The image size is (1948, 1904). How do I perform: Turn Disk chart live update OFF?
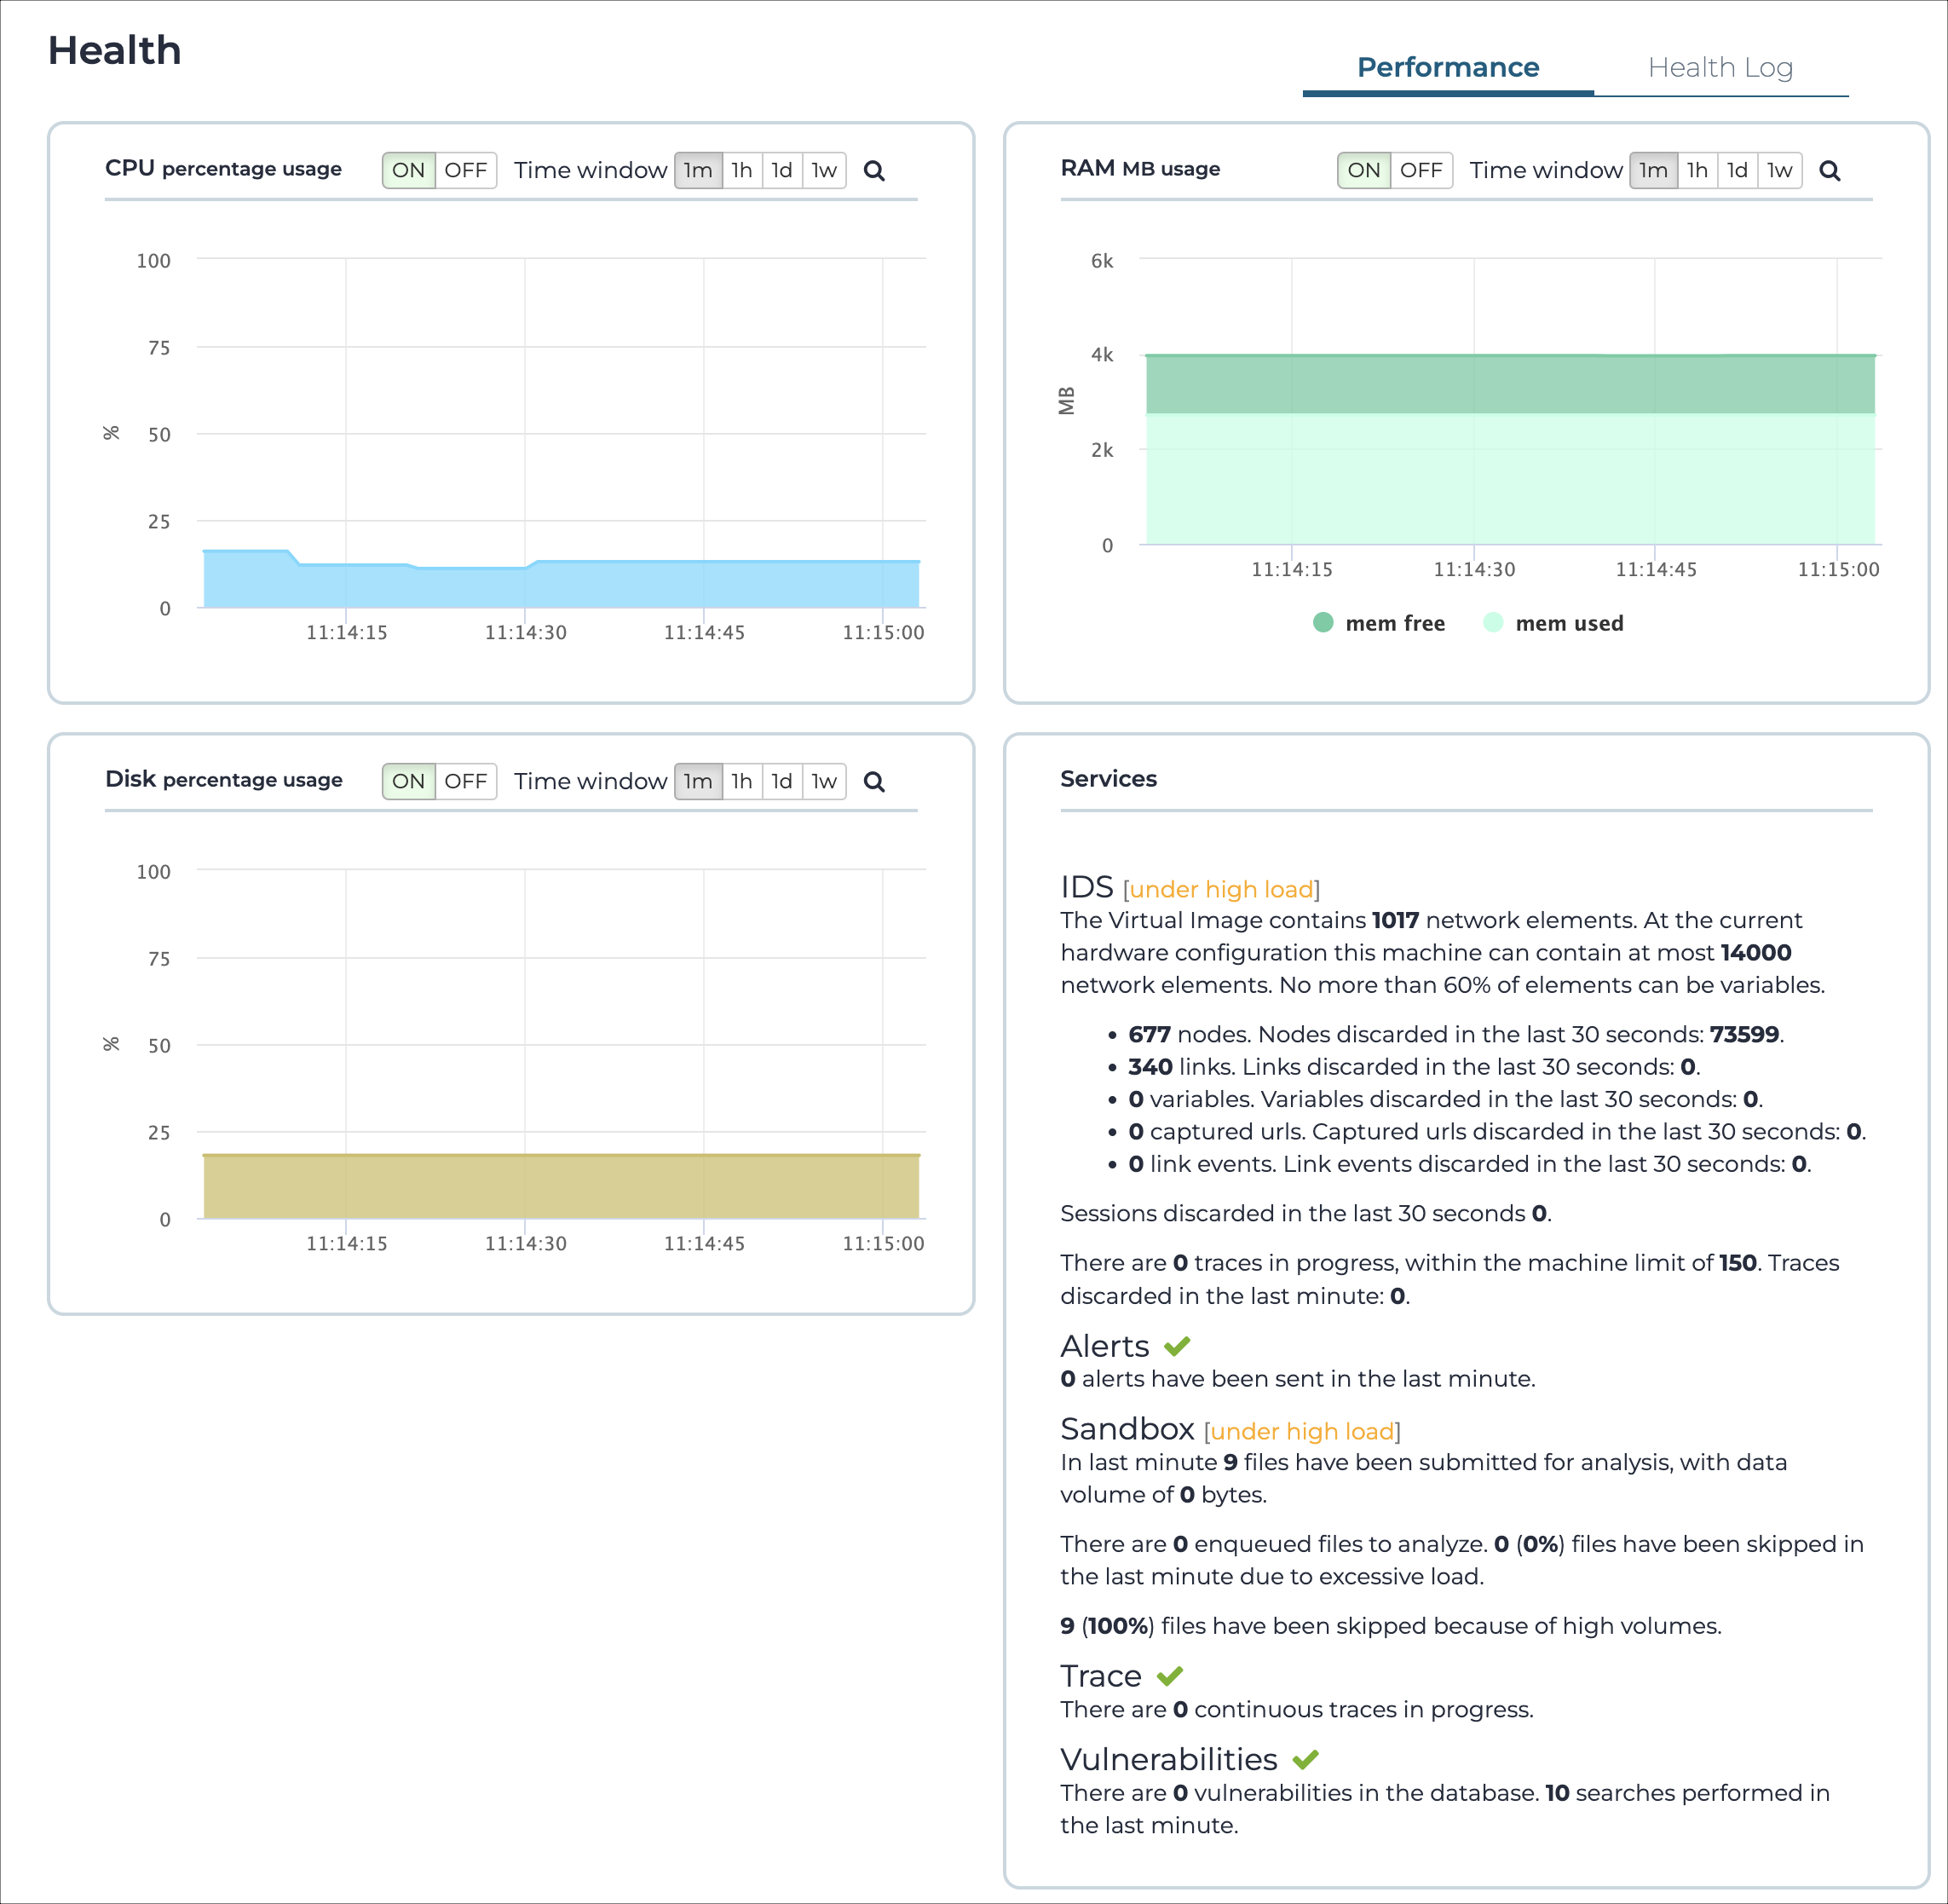[466, 781]
